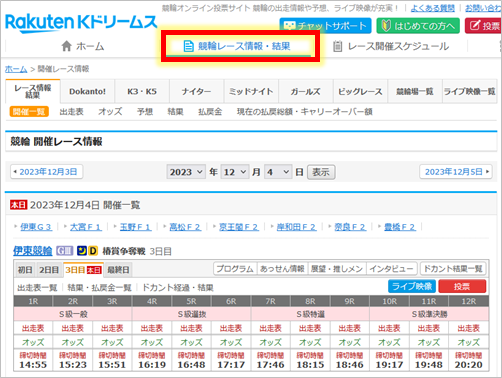Select the レース情報結果 tab

coord(33,91)
